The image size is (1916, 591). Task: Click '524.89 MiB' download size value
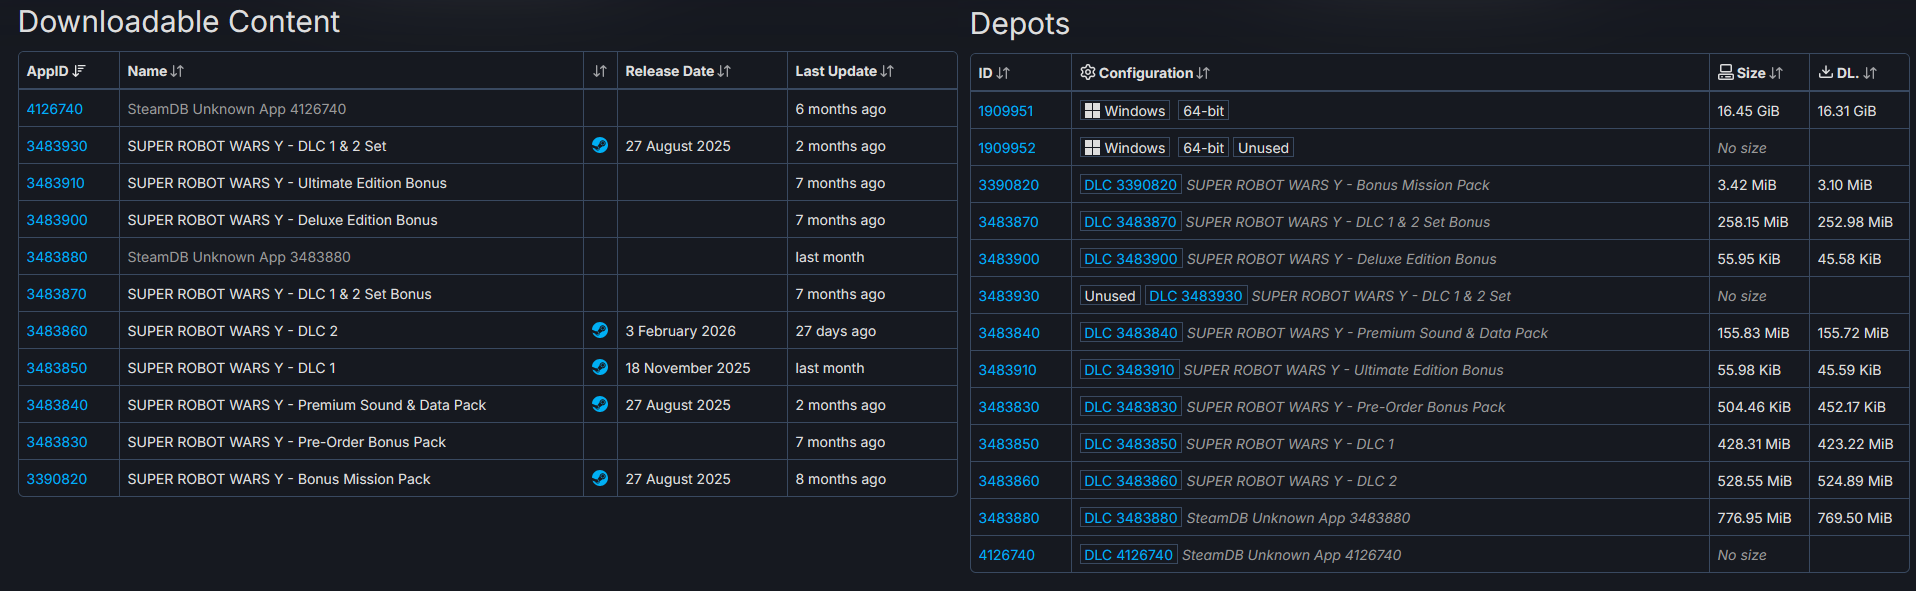click(x=1855, y=481)
